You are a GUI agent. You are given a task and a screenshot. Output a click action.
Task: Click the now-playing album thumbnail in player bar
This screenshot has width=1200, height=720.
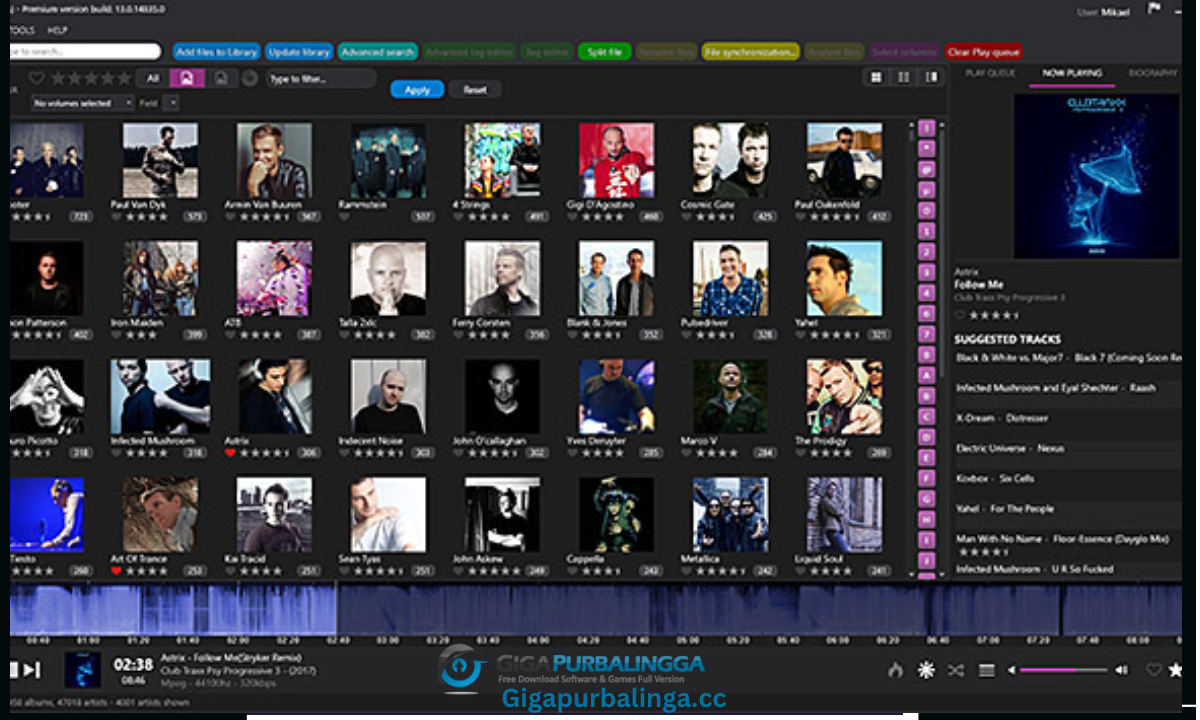tap(83, 669)
